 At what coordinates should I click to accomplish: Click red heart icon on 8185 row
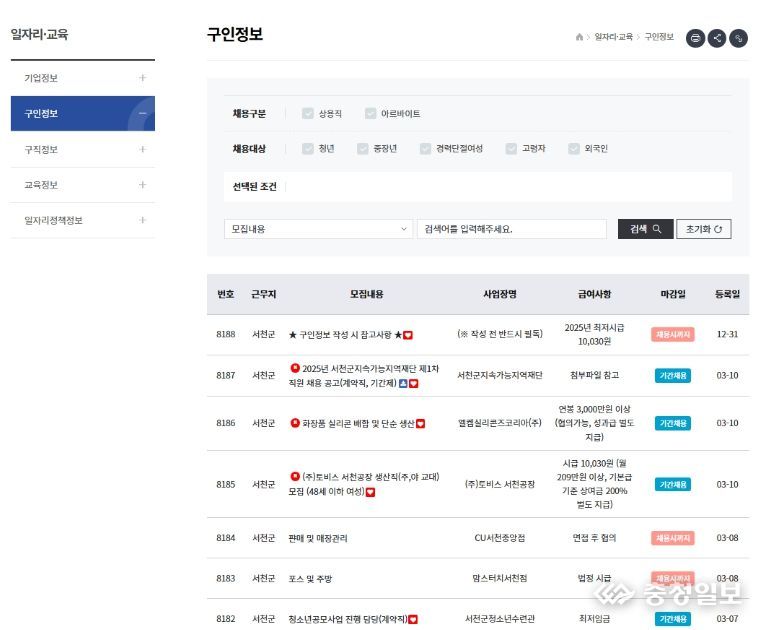370,492
